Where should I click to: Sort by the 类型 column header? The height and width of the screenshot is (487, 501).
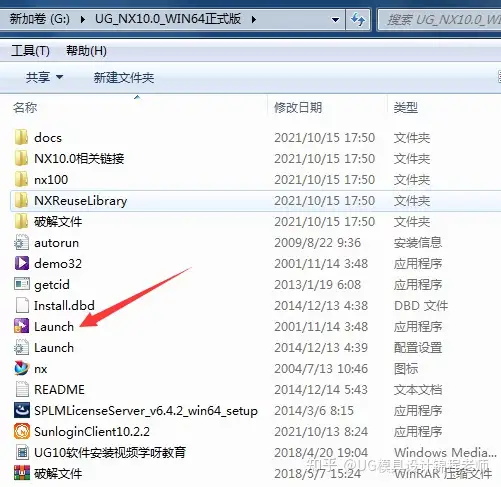pyautogui.click(x=406, y=107)
